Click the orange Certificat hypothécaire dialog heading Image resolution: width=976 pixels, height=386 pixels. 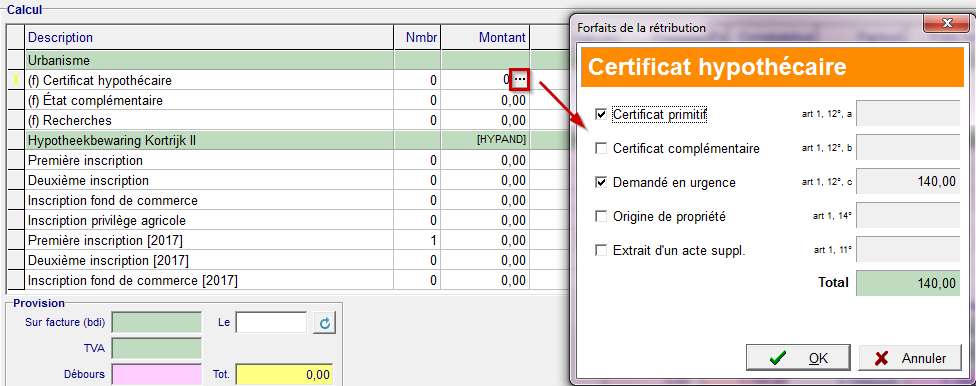tap(771, 67)
